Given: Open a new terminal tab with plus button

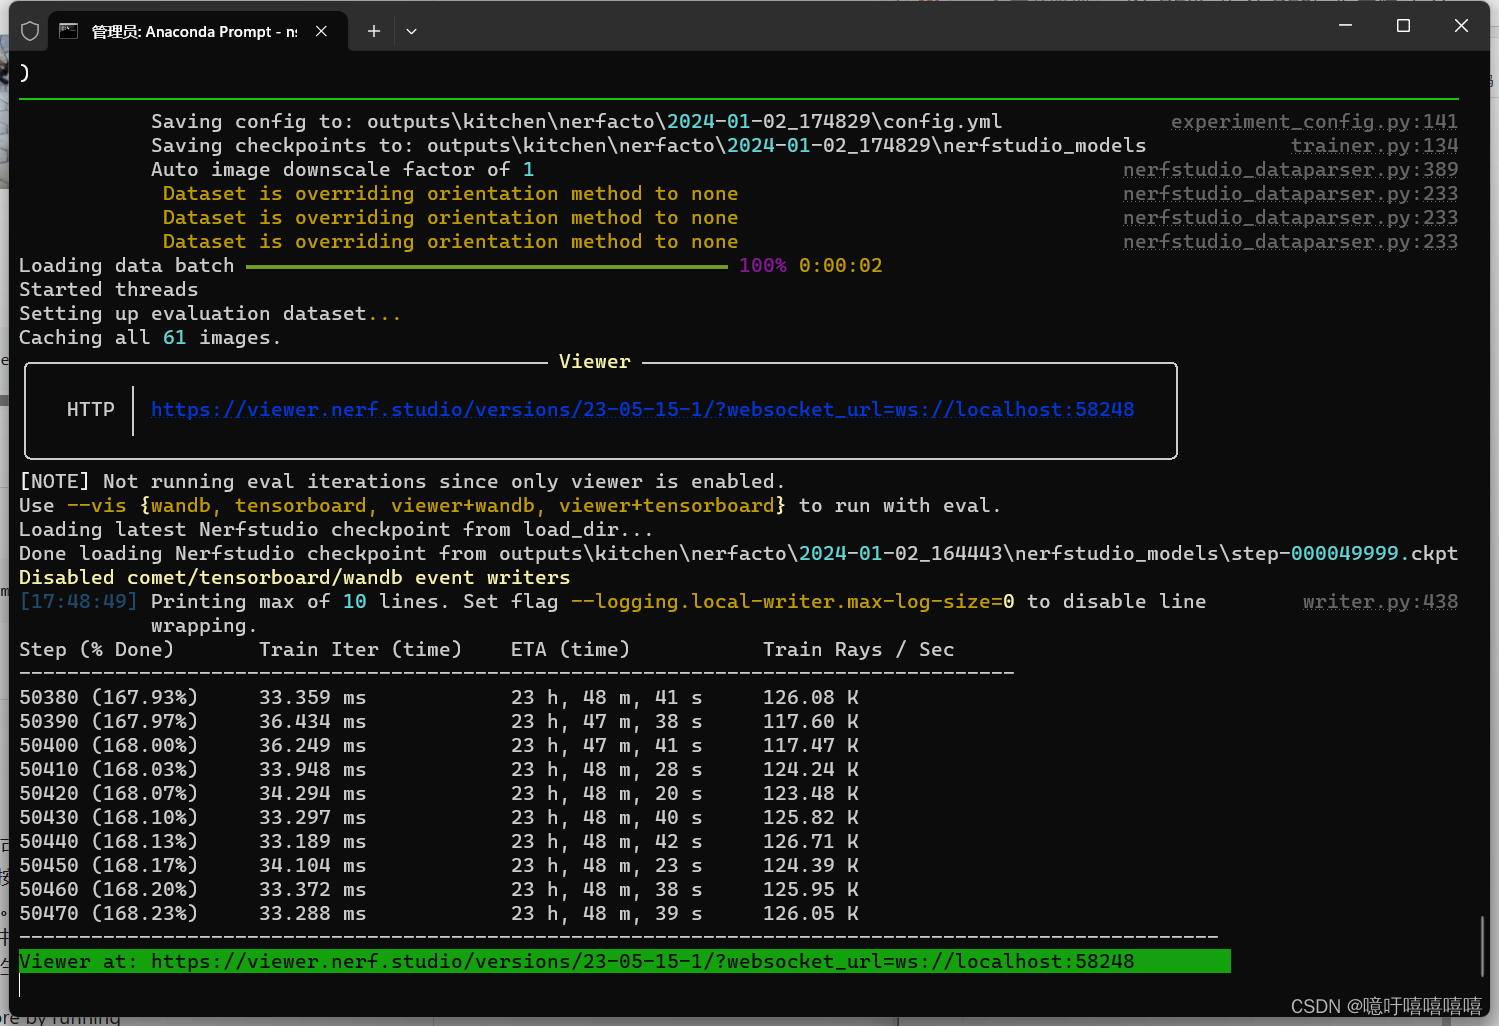Looking at the screenshot, I should (373, 31).
